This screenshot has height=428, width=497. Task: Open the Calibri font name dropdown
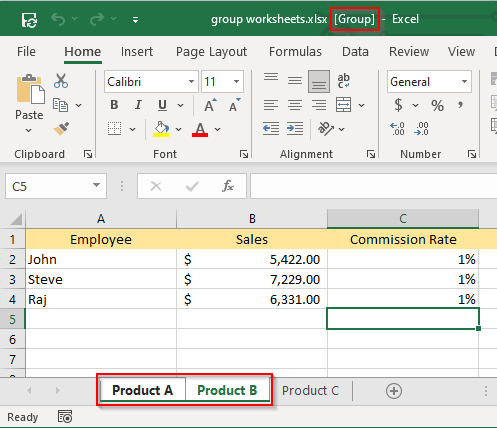pos(191,82)
